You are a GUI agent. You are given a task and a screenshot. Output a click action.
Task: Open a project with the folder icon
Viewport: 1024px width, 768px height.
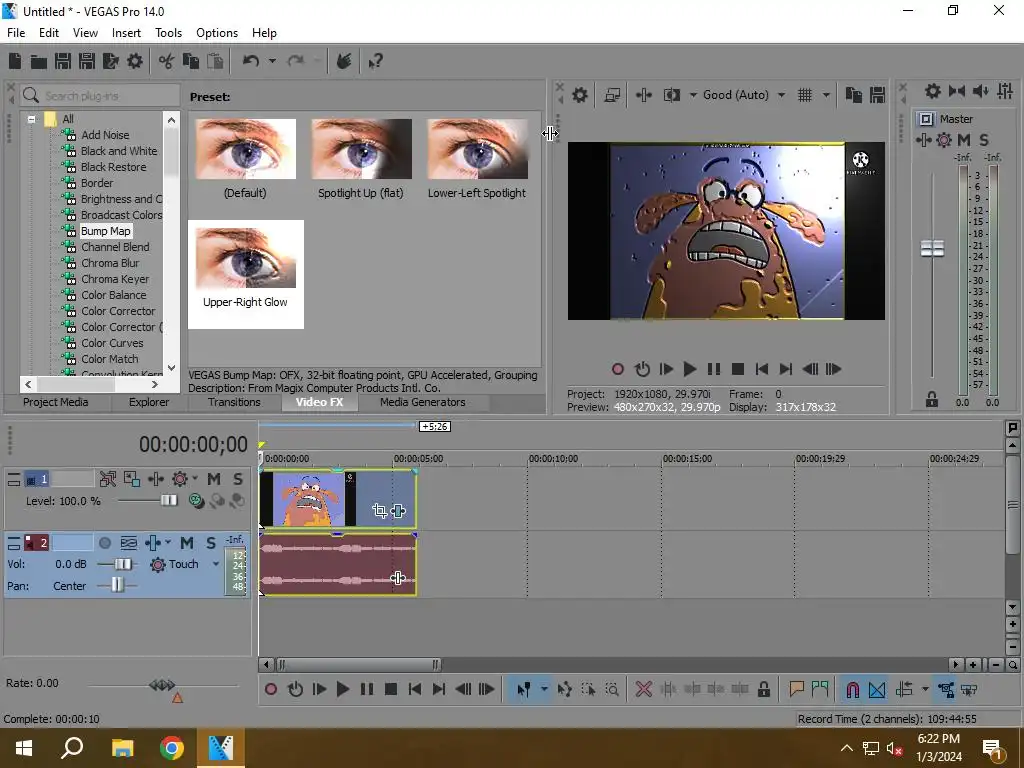coord(39,61)
